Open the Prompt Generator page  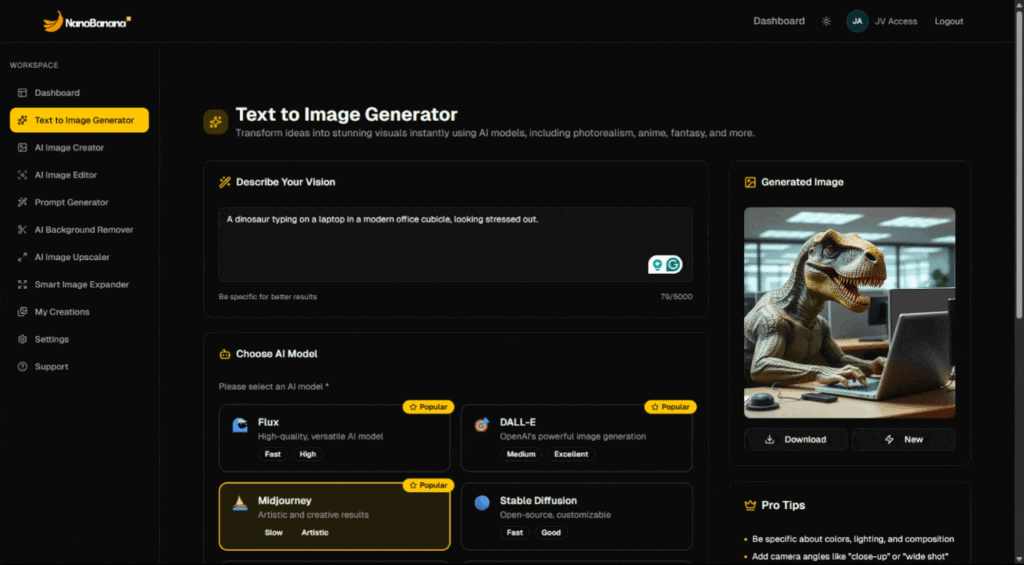(71, 202)
